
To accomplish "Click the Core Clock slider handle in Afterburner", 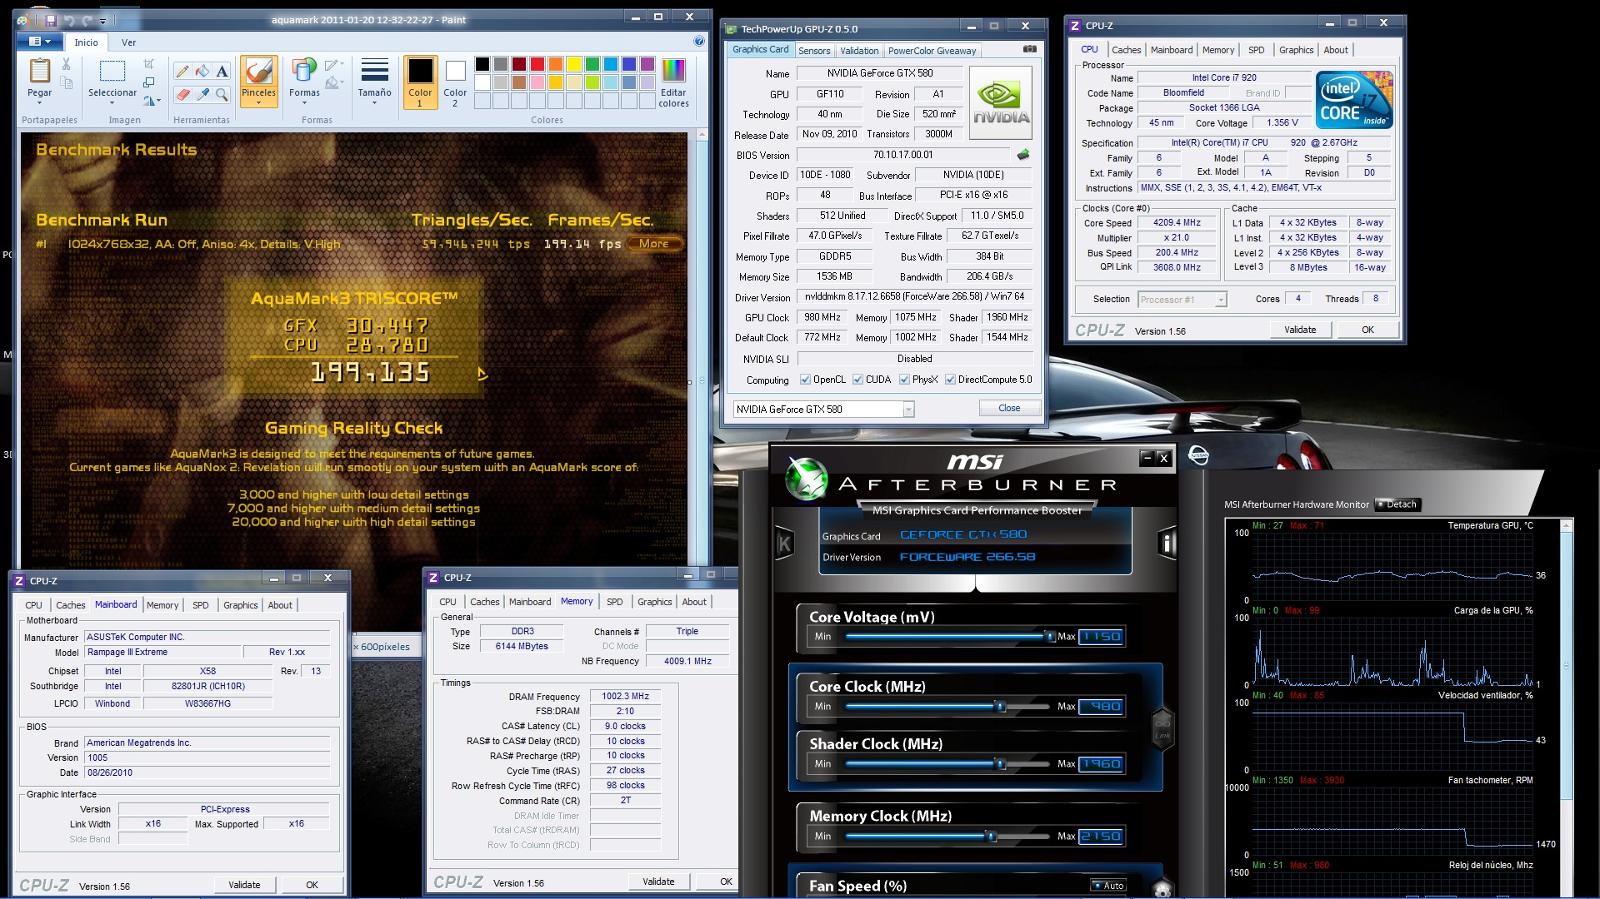I will 999,707.
